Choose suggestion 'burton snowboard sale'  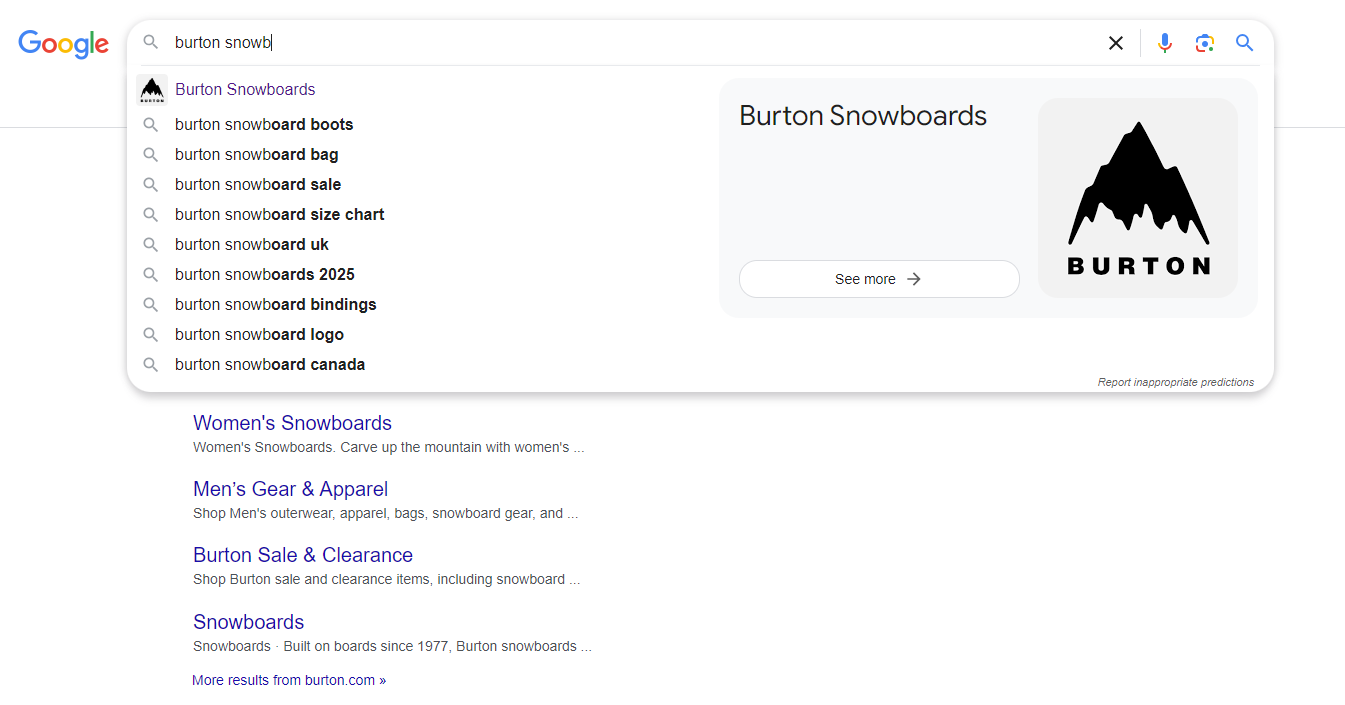(258, 185)
